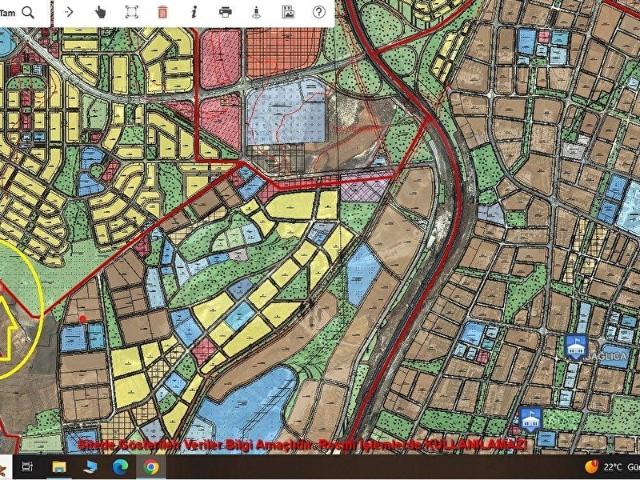The height and width of the screenshot is (480, 640).
Task: Activate the rectangle selection tool
Action: 131,12
